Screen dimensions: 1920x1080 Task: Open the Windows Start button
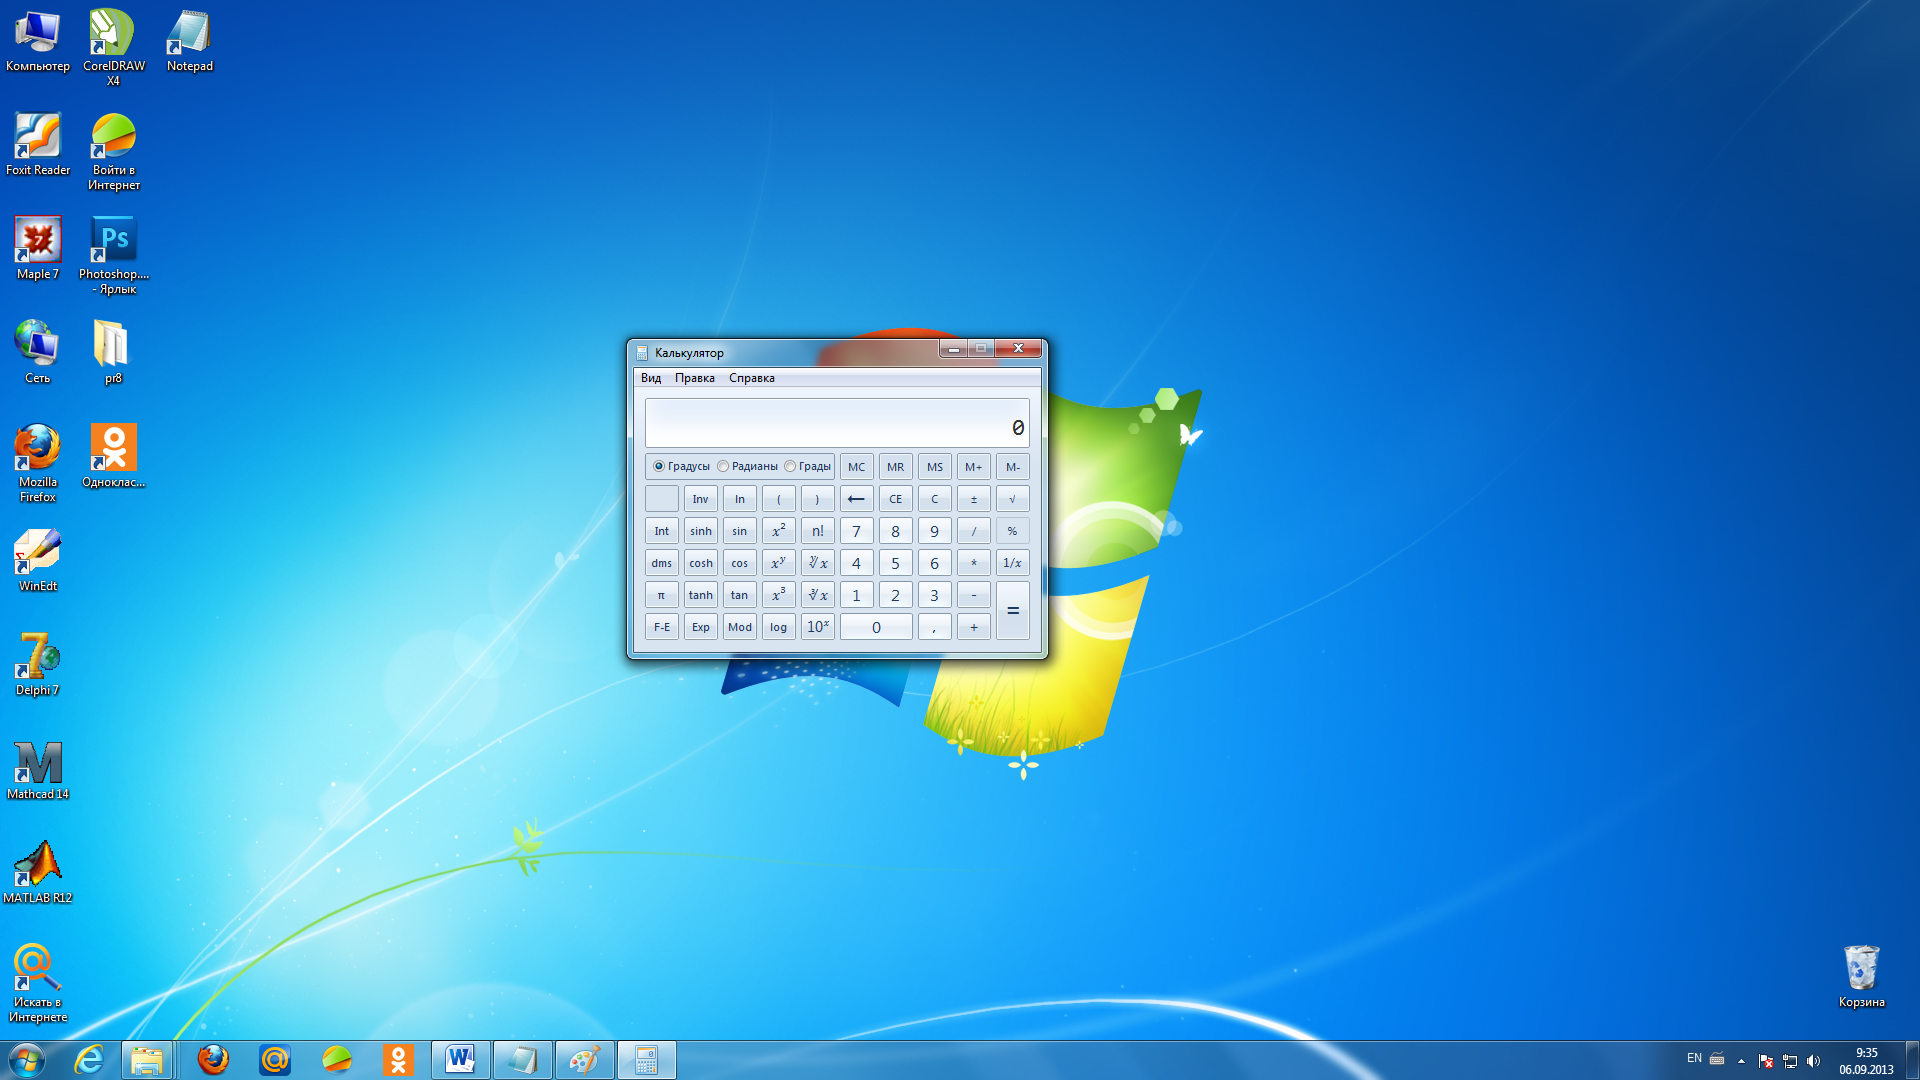pos(27,1060)
